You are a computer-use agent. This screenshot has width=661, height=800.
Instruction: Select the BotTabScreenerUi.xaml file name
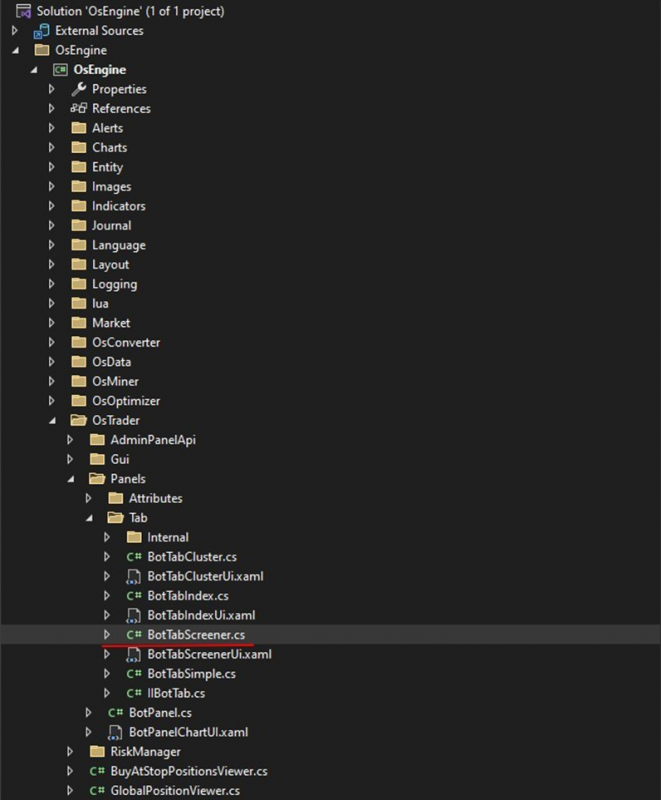210,654
